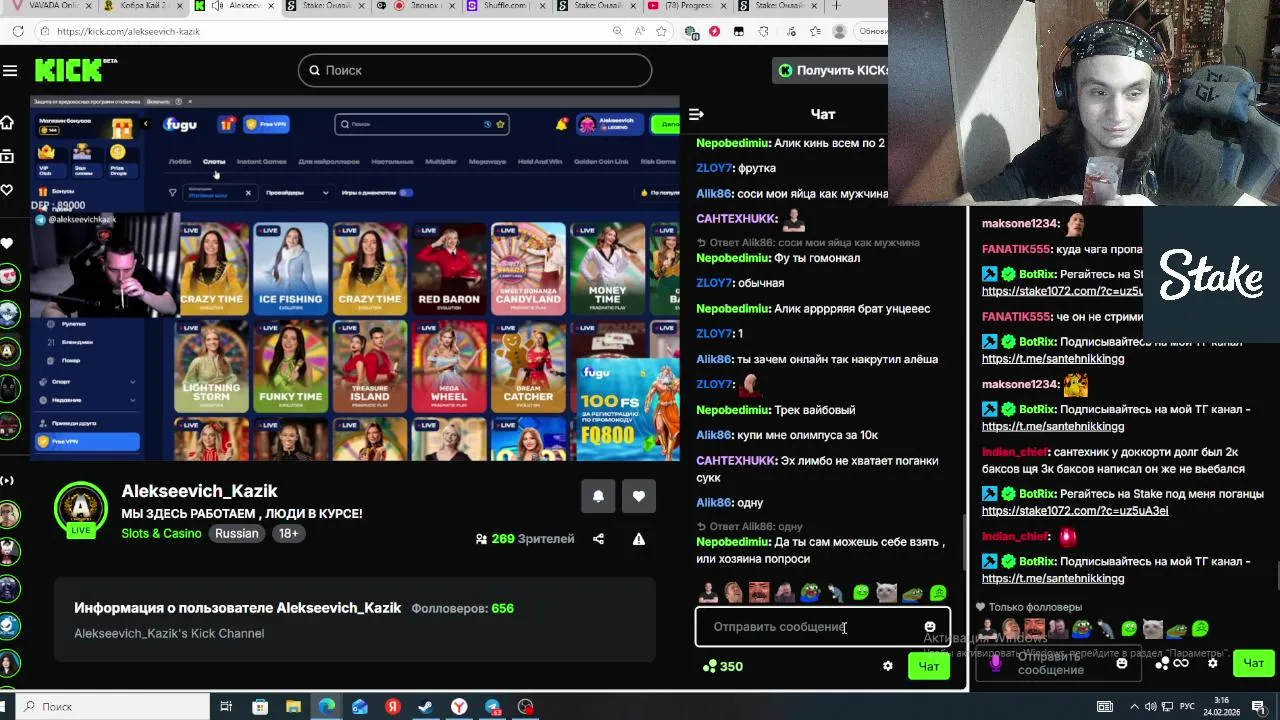
Task: Share the stream via share icon
Action: (x=598, y=539)
